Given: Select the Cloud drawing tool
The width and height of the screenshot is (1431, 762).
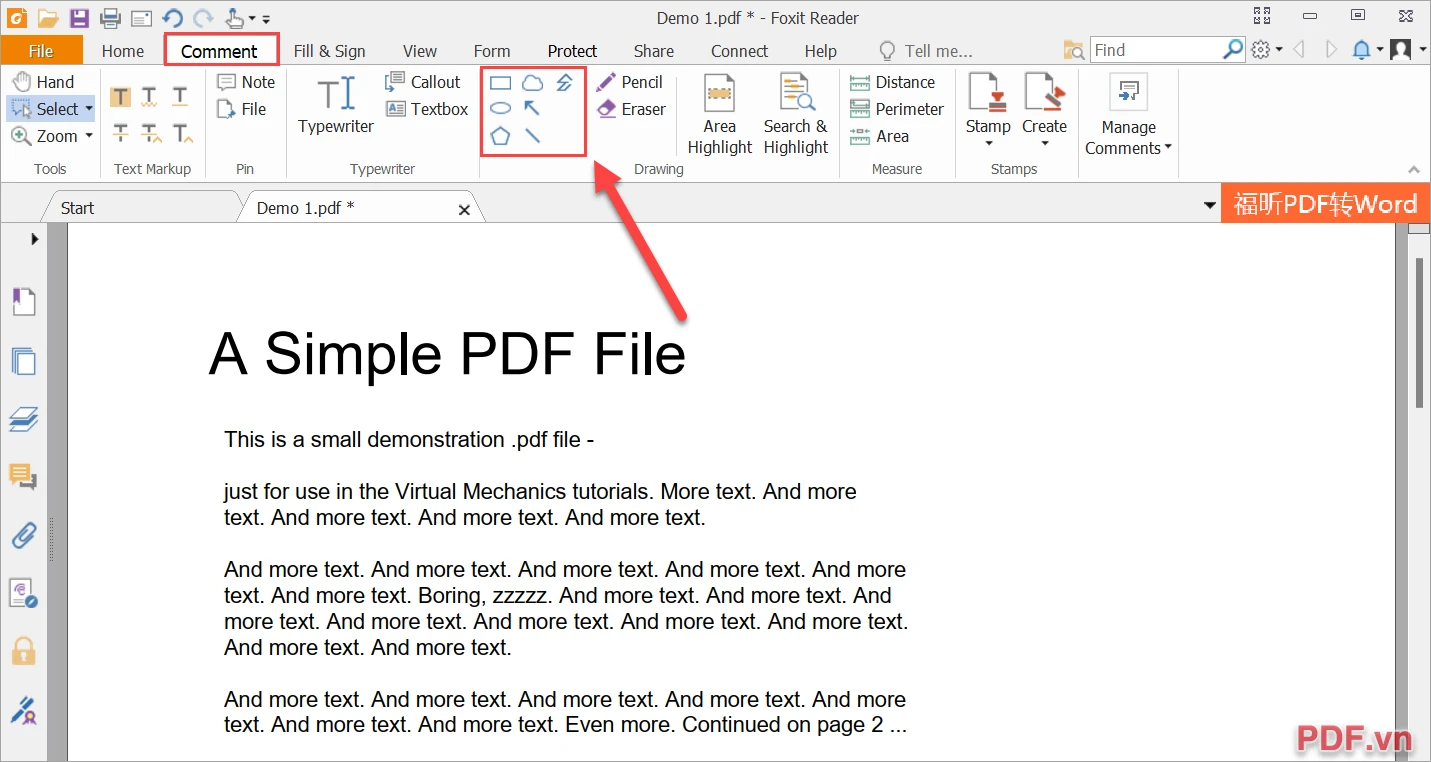Looking at the screenshot, I should [533, 83].
